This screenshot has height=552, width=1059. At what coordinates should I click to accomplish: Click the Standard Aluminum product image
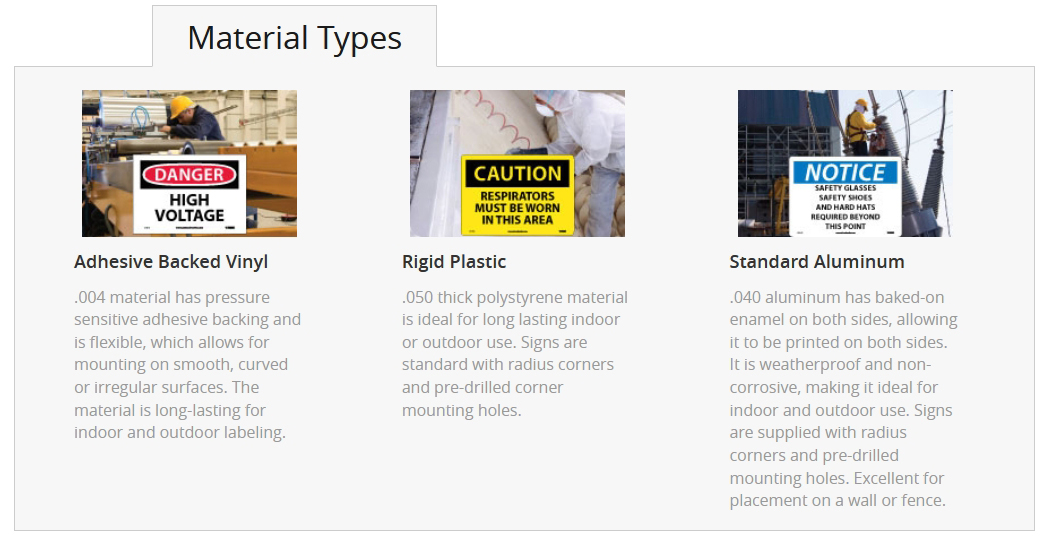point(845,163)
